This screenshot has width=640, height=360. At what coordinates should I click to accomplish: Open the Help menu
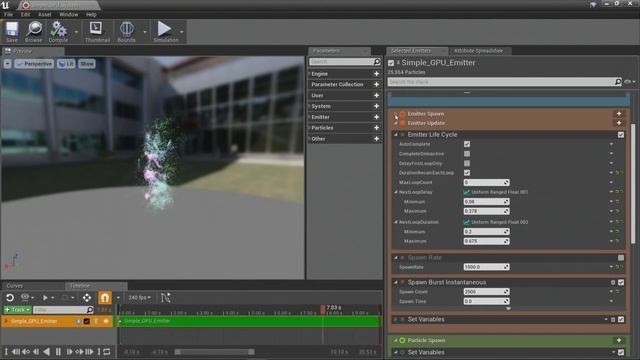coord(91,14)
